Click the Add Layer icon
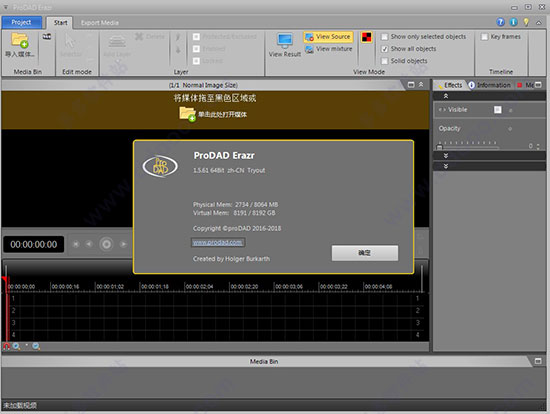This screenshot has height=414, width=550. (x=117, y=41)
